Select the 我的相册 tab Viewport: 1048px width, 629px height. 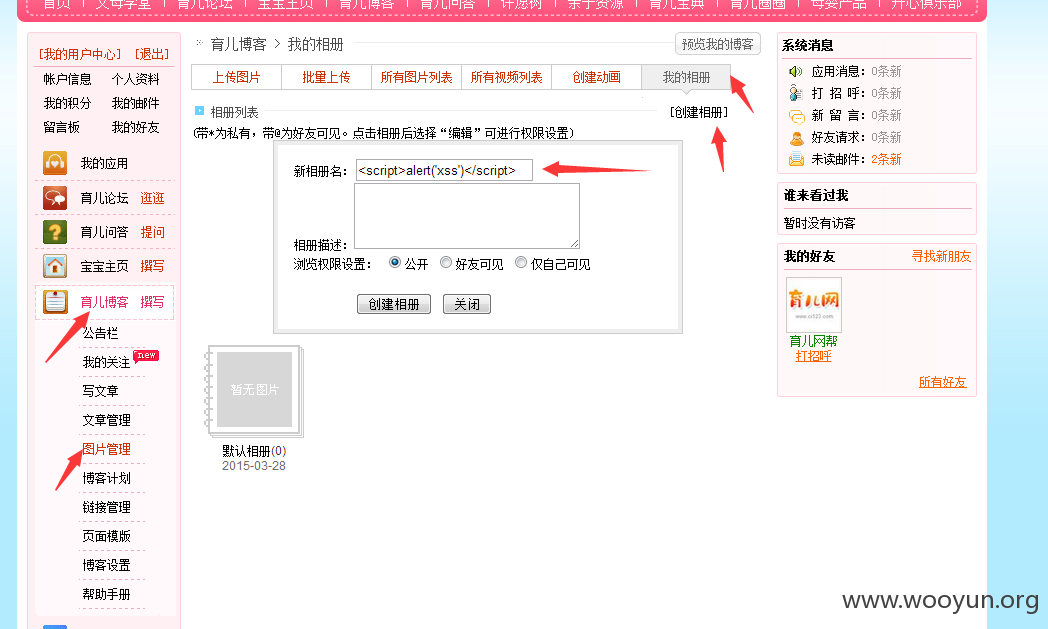tap(686, 78)
